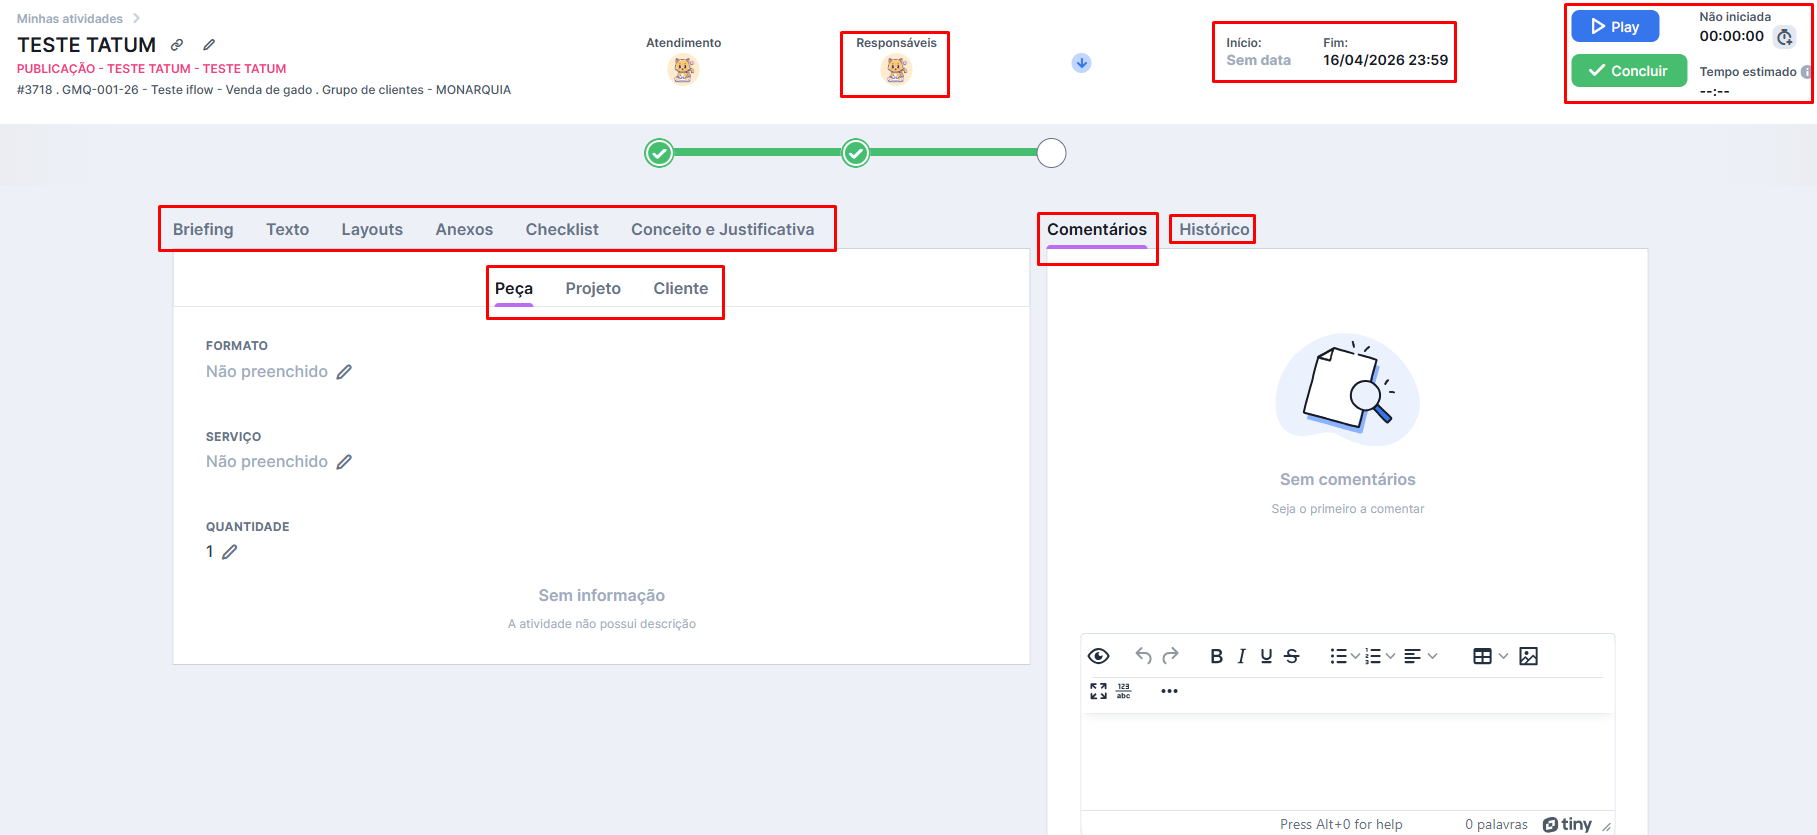Click the Tempo estimado info icon
1817x835 pixels.
click(1806, 72)
